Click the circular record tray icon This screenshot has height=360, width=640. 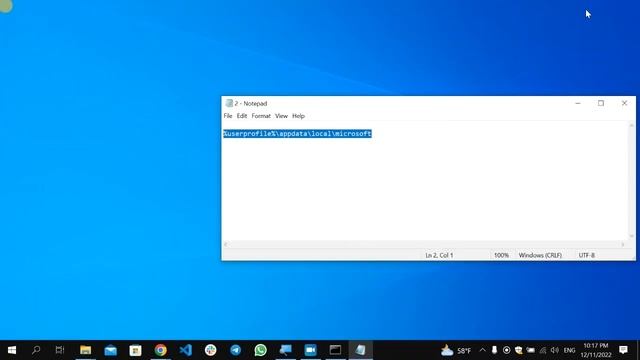point(507,350)
